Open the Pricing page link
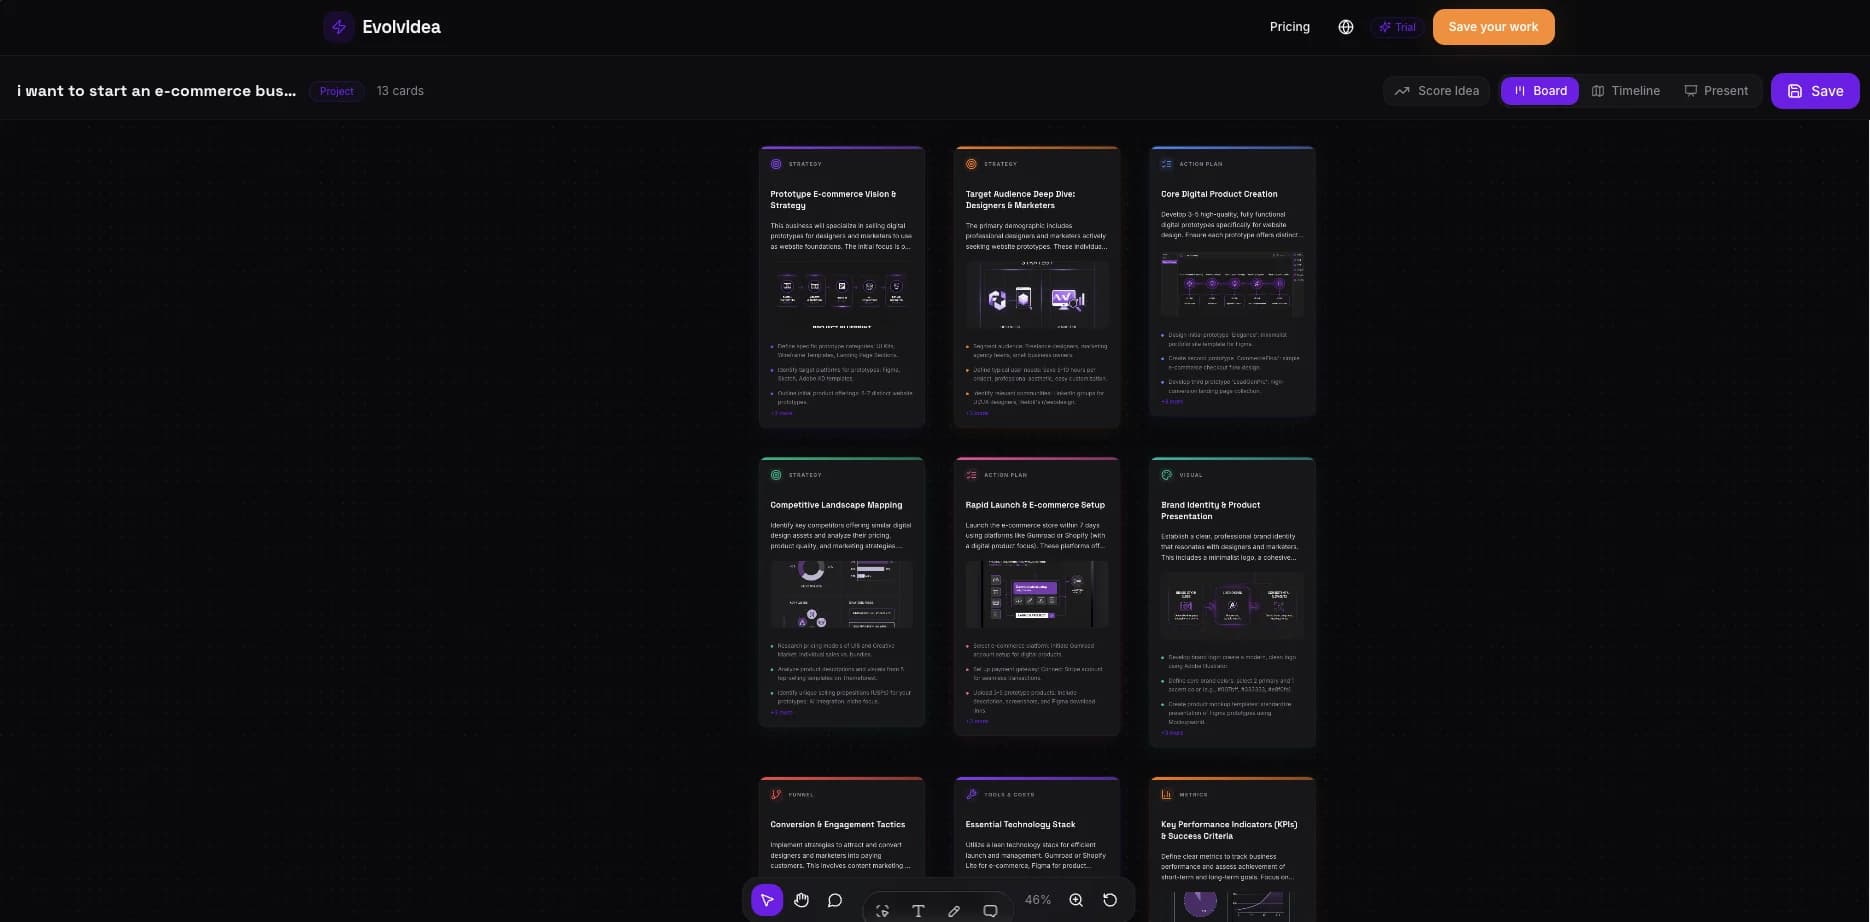Viewport: 1870px width, 922px height. pyautogui.click(x=1289, y=27)
